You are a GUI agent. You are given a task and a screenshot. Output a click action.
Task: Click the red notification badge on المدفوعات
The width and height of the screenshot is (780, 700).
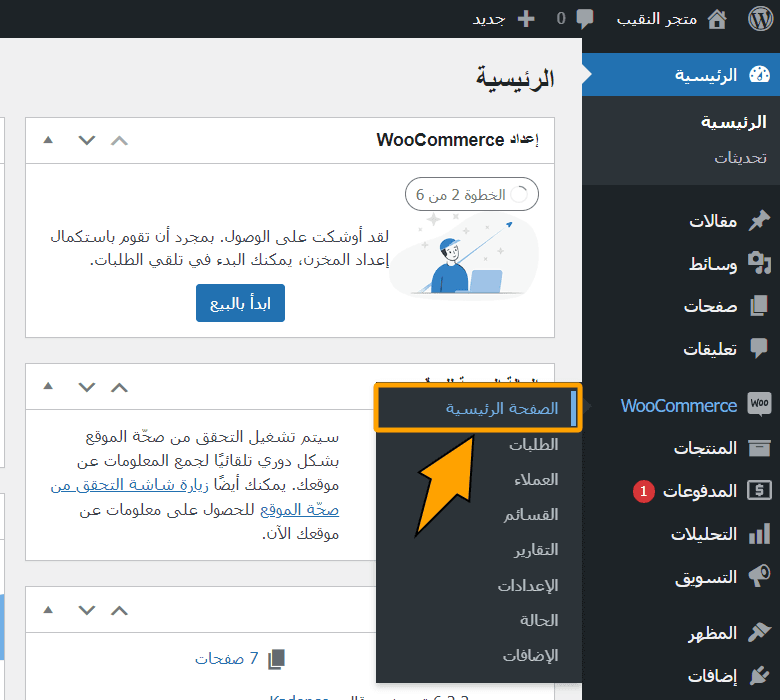[x=644, y=492]
